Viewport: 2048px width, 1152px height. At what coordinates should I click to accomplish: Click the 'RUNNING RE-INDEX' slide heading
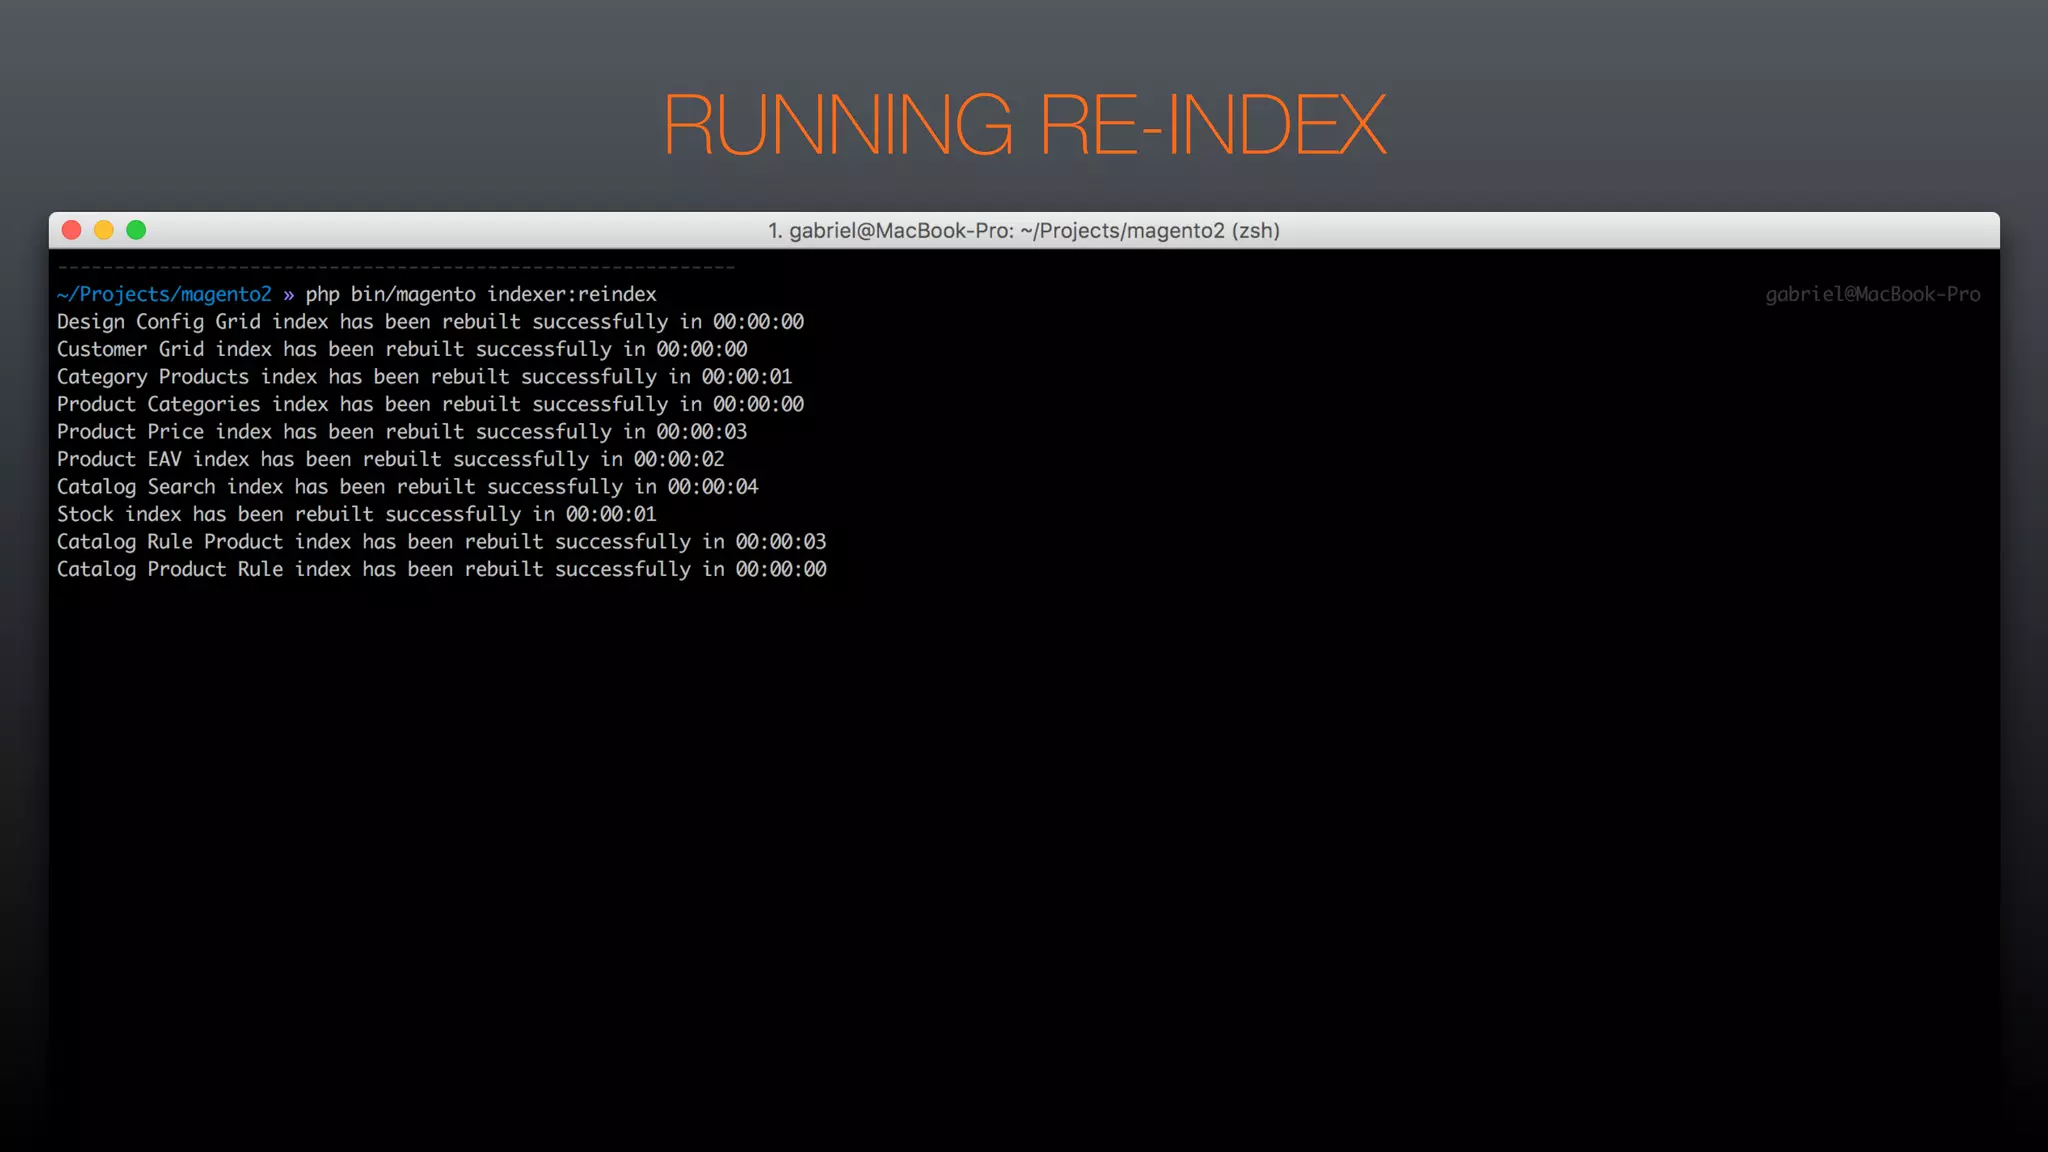1024,124
